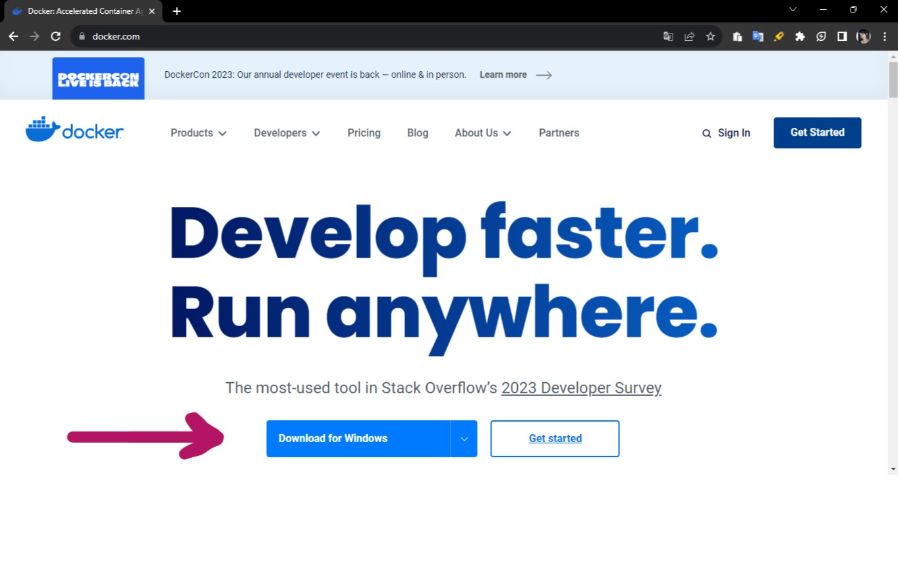The height and width of the screenshot is (563, 898).
Task: Click the browser forward arrow
Action: (x=34, y=36)
